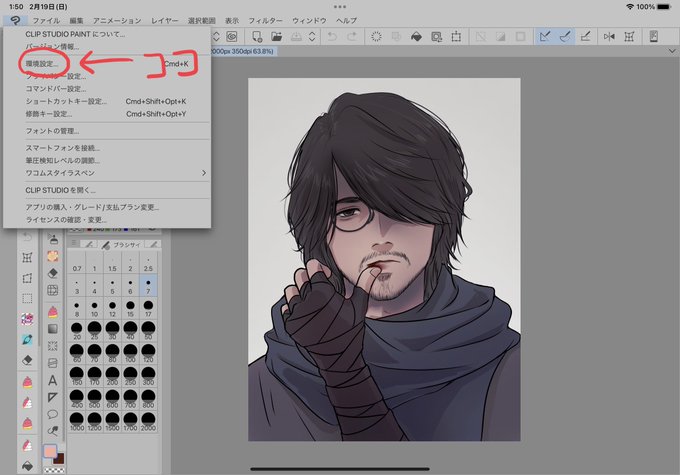Choose 修飾キー設定...

(107, 114)
